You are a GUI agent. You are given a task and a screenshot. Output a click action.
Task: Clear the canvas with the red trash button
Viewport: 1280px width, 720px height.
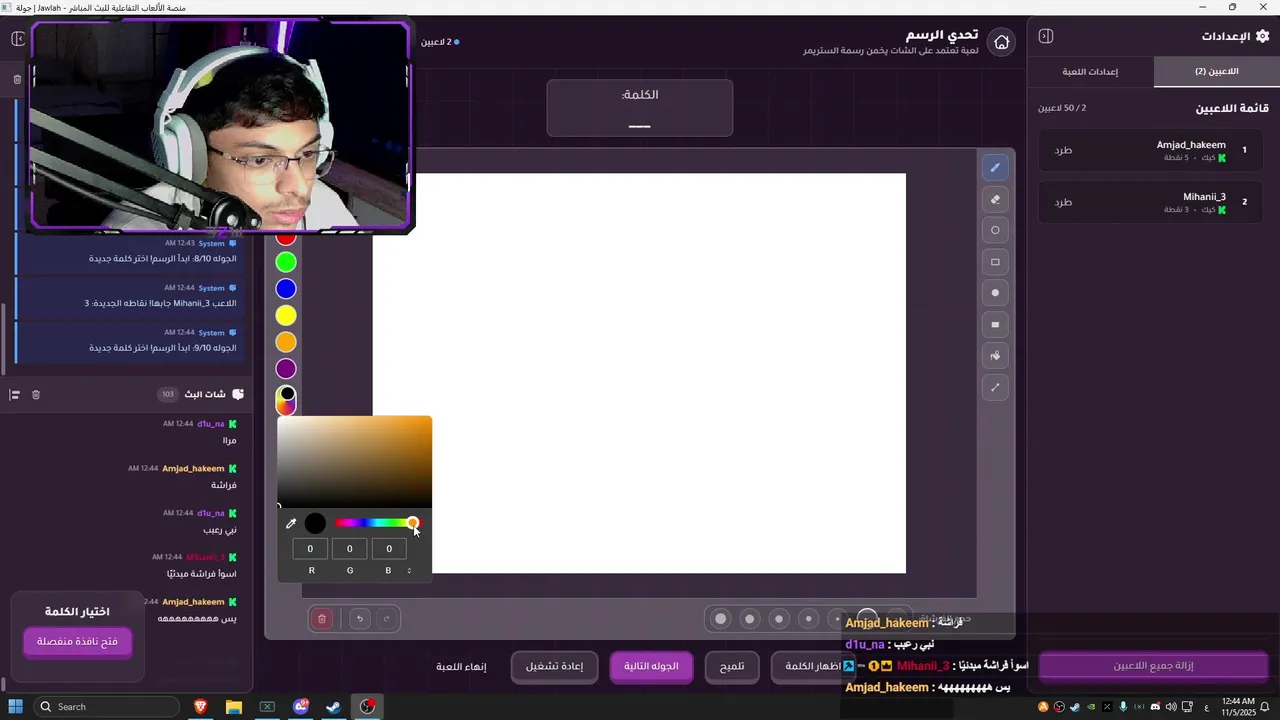click(x=322, y=619)
